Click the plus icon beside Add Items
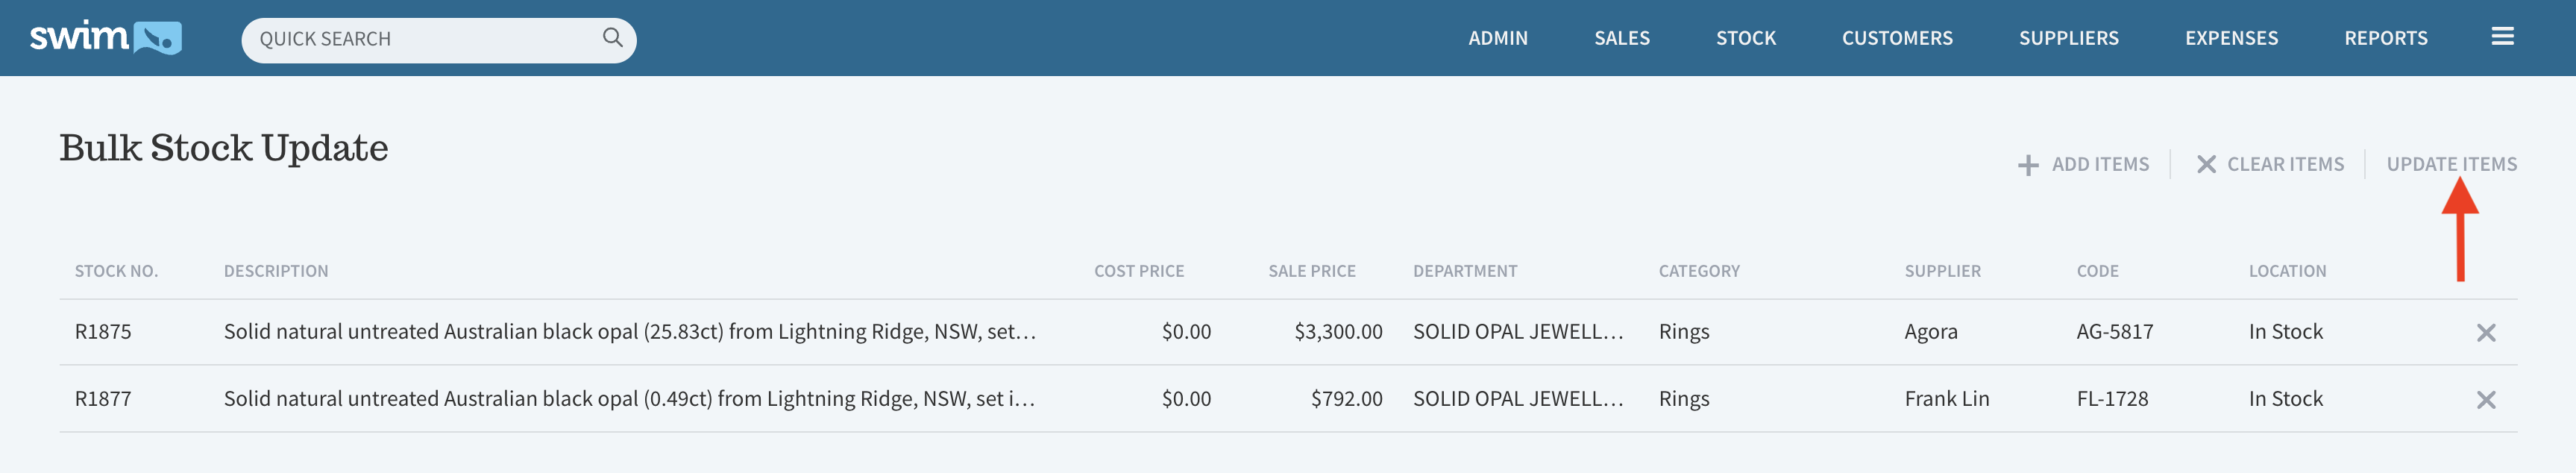Viewport: 2576px width, 473px height. click(2028, 165)
